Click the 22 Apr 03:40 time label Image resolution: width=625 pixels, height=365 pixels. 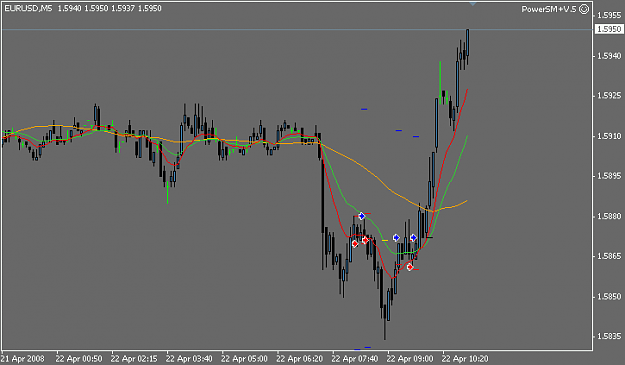click(189, 359)
